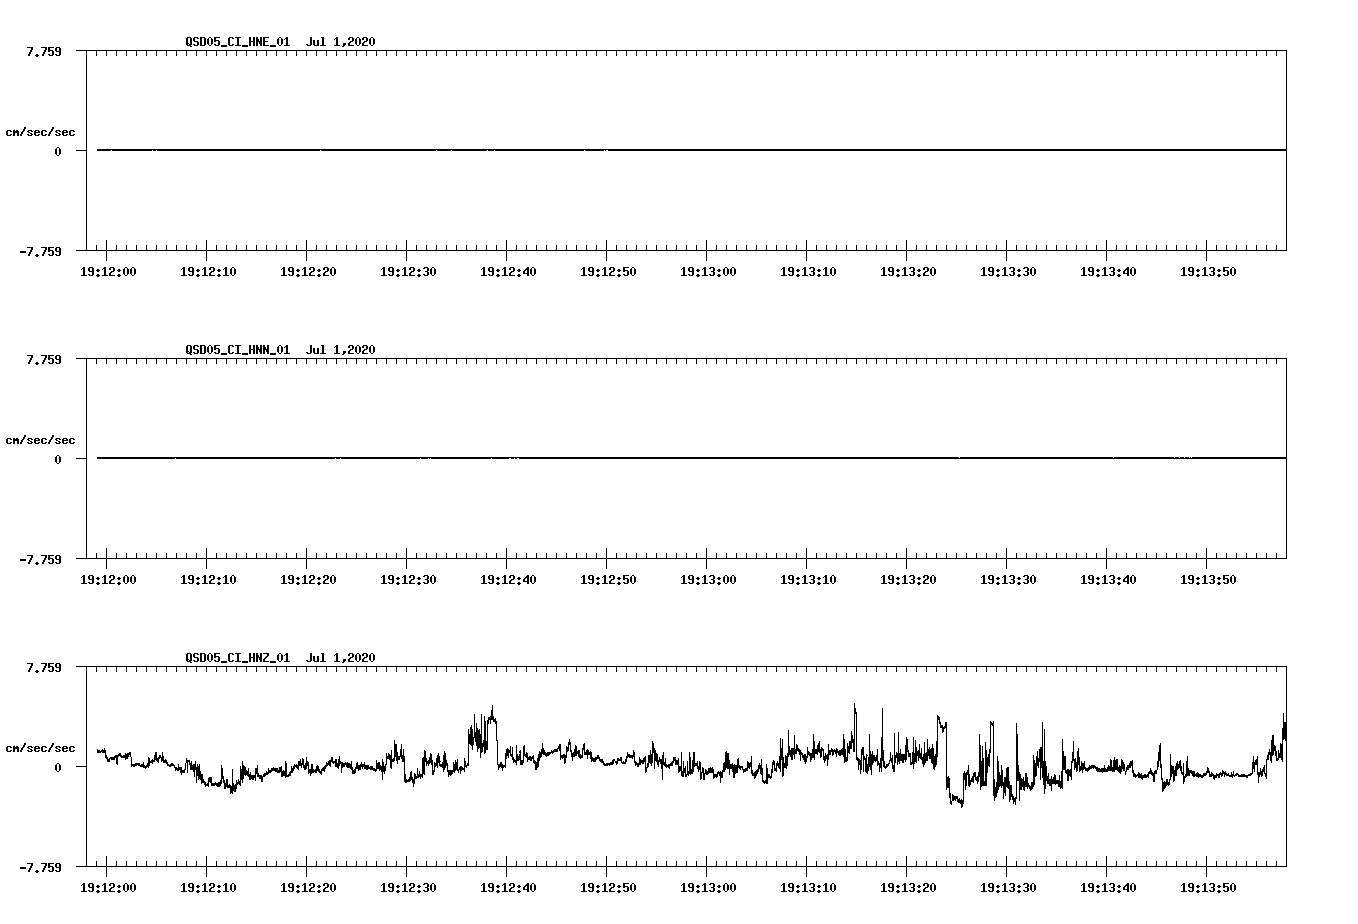The width and height of the screenshot is (1358, 924).
Task: Click the 19:13:30 time label under HNZ plot
Action: point(1008,887)
